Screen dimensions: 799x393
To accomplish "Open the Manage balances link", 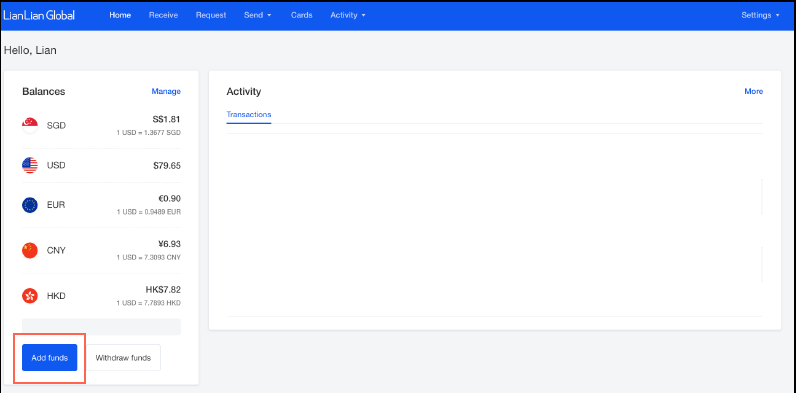I will [166, 92].
